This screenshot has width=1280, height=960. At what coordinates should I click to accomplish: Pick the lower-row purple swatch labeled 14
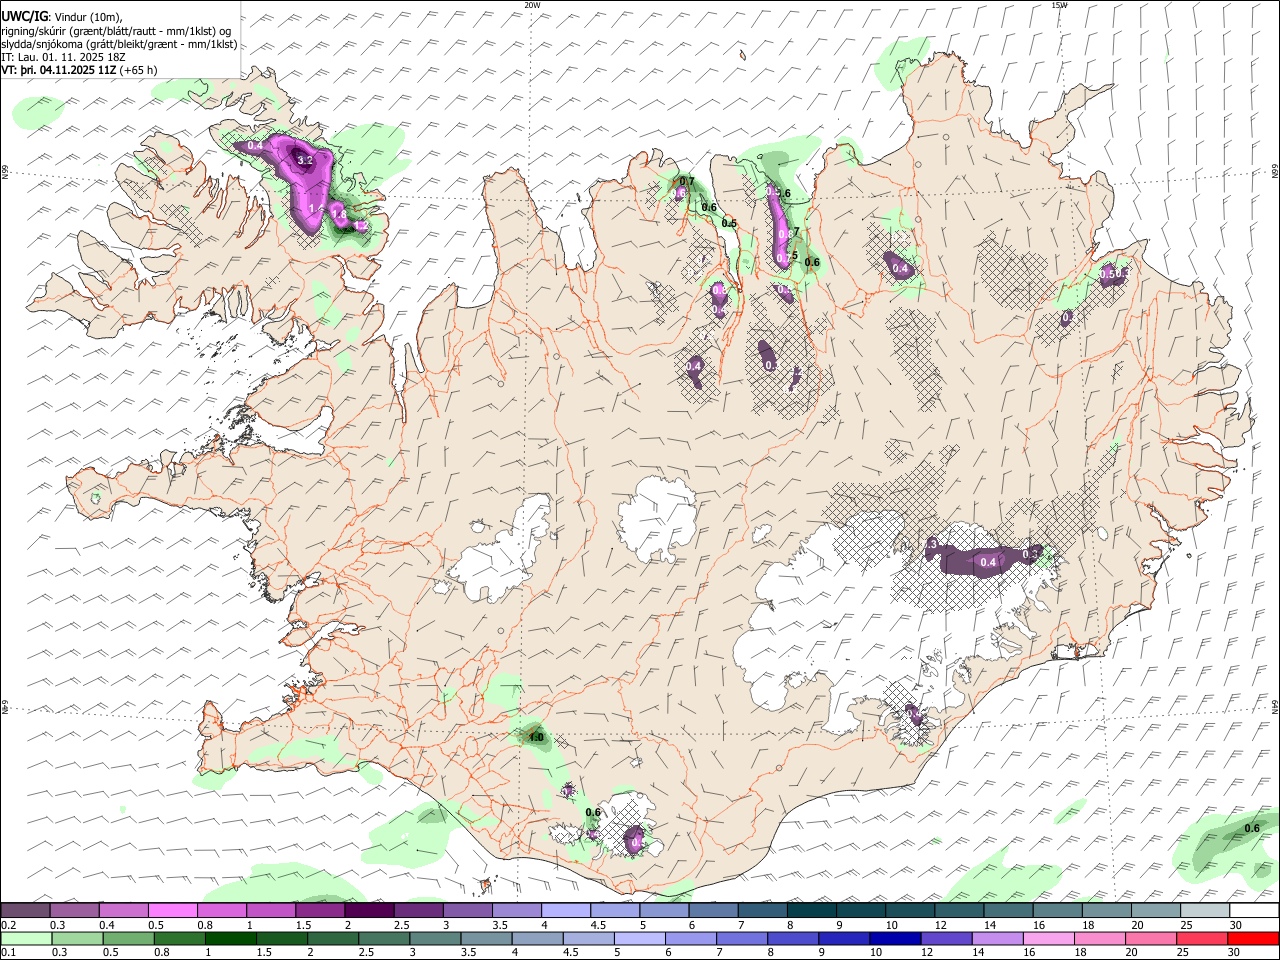998,938
